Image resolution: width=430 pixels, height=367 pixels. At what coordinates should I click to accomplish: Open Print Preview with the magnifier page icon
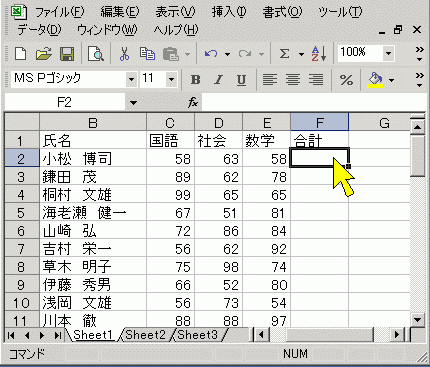(x=96, y=54)
